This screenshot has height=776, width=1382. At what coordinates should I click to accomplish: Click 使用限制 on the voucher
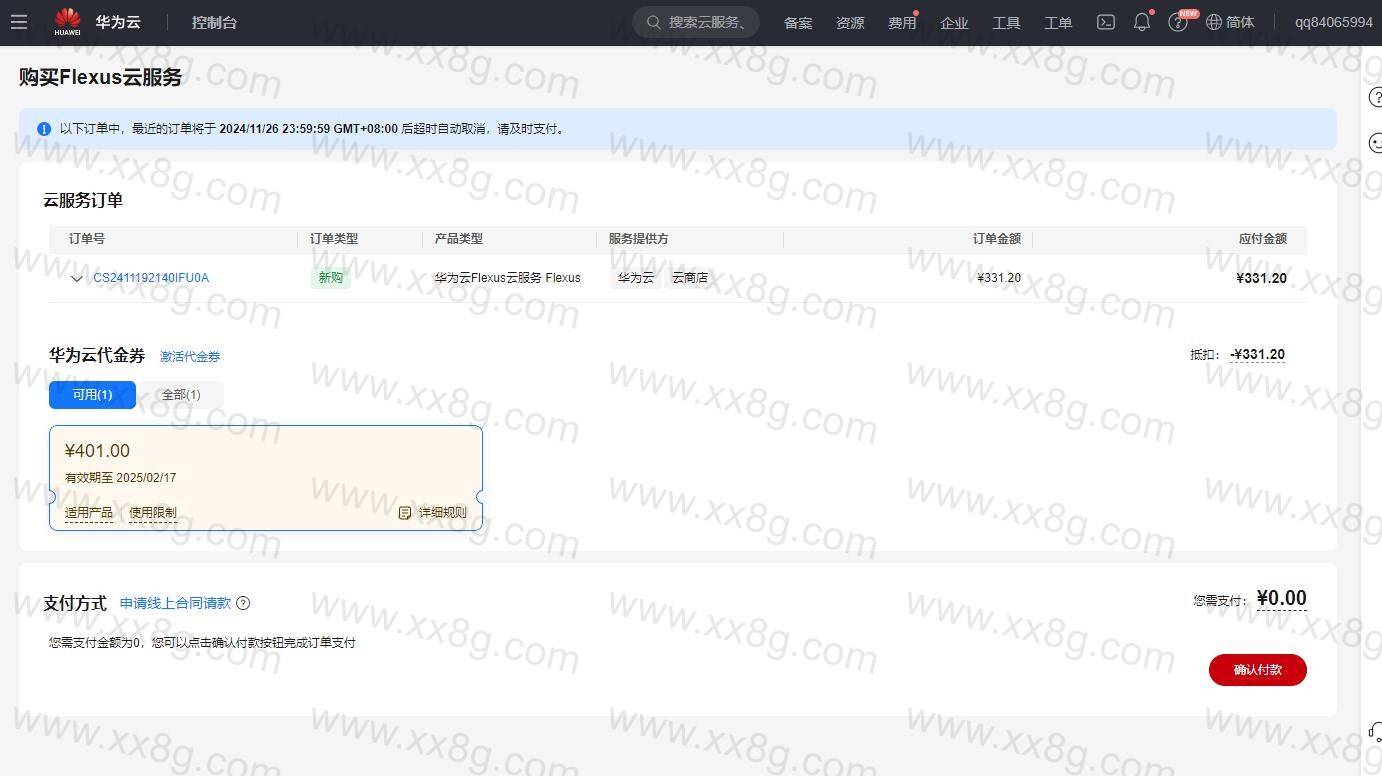(153, 513)
